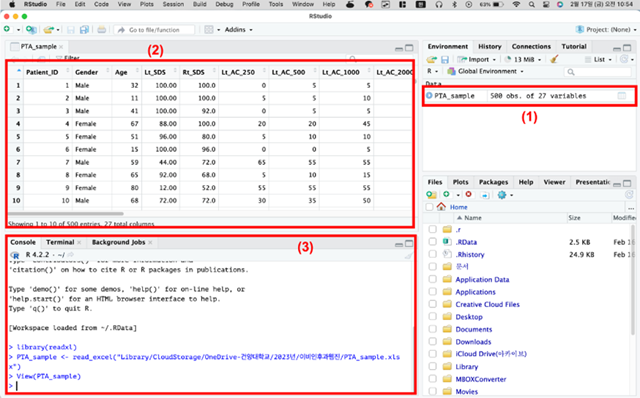This screenshot has height=398, width=640.
Task: Click the Open File folder icon
Action: click(x=49, y=29)
